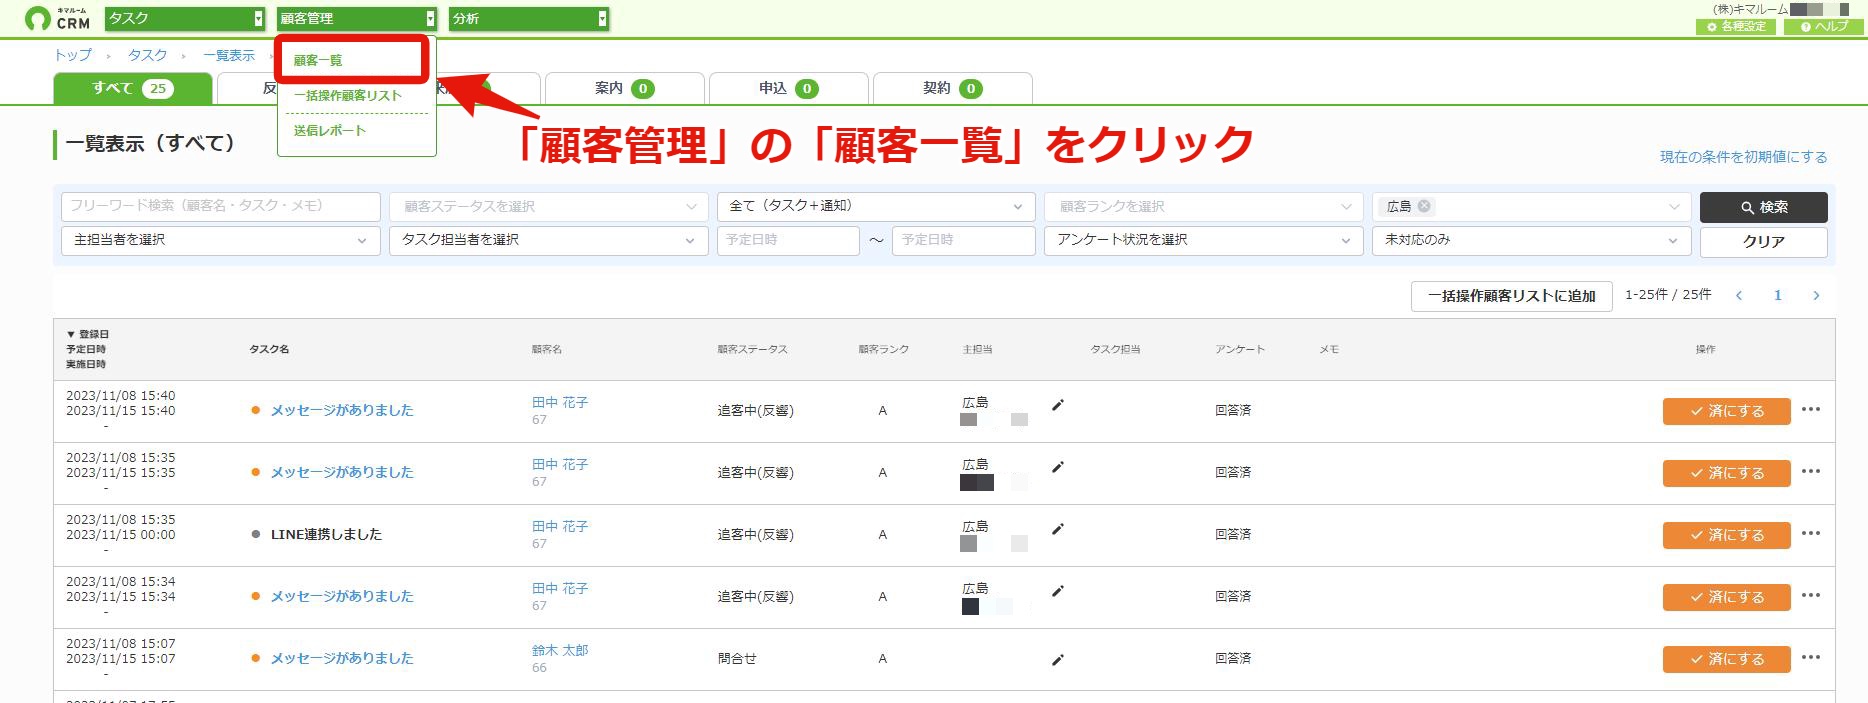Open the 各種設定 gear button
1868x703 pixels.
tap(1736, 26)
